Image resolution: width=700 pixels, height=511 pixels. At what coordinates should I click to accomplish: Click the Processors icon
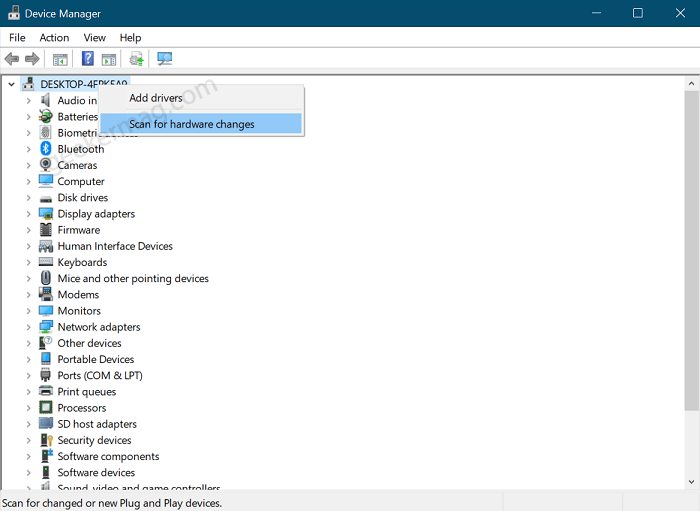coord(46,407)
